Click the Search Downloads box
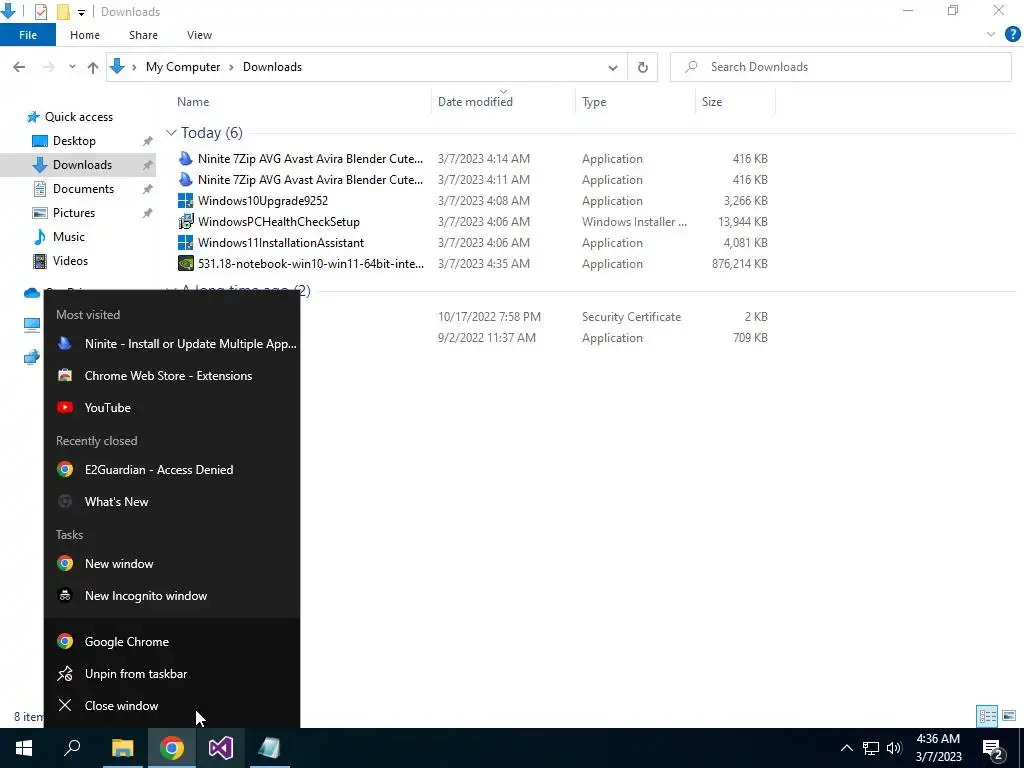This screenshot has height=768, width=1024. click(840, 67)
